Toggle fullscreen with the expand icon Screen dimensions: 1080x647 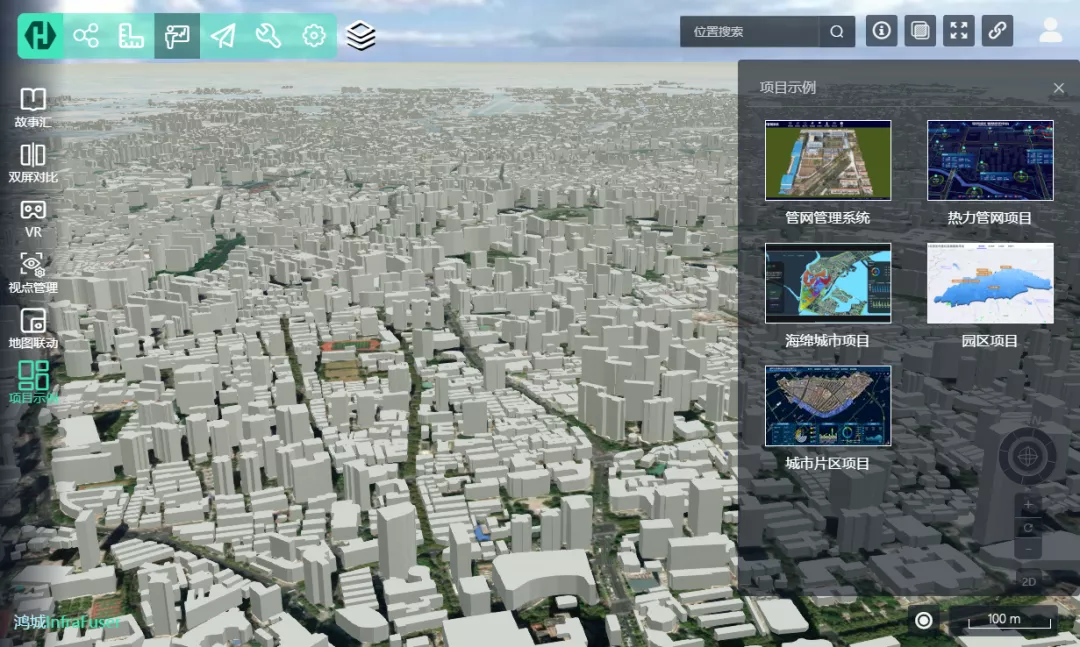coord(959,31)
